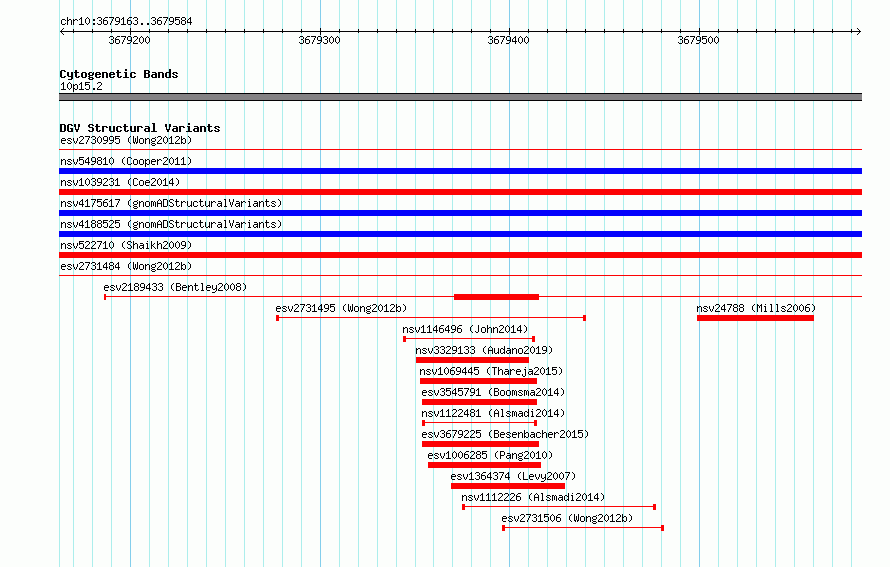Viewport: 890px width, 567px height.
Task: Open esv1006285 (Pang2010) variant label
Action: [x=490, y=455]
